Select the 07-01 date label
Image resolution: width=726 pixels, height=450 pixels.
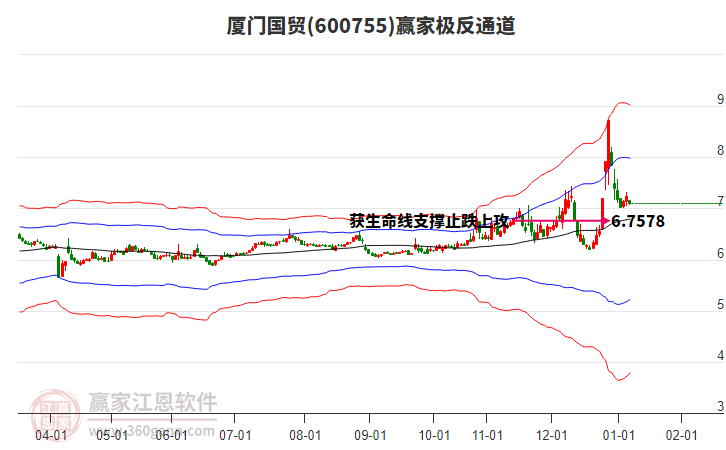tap(235, 435)
